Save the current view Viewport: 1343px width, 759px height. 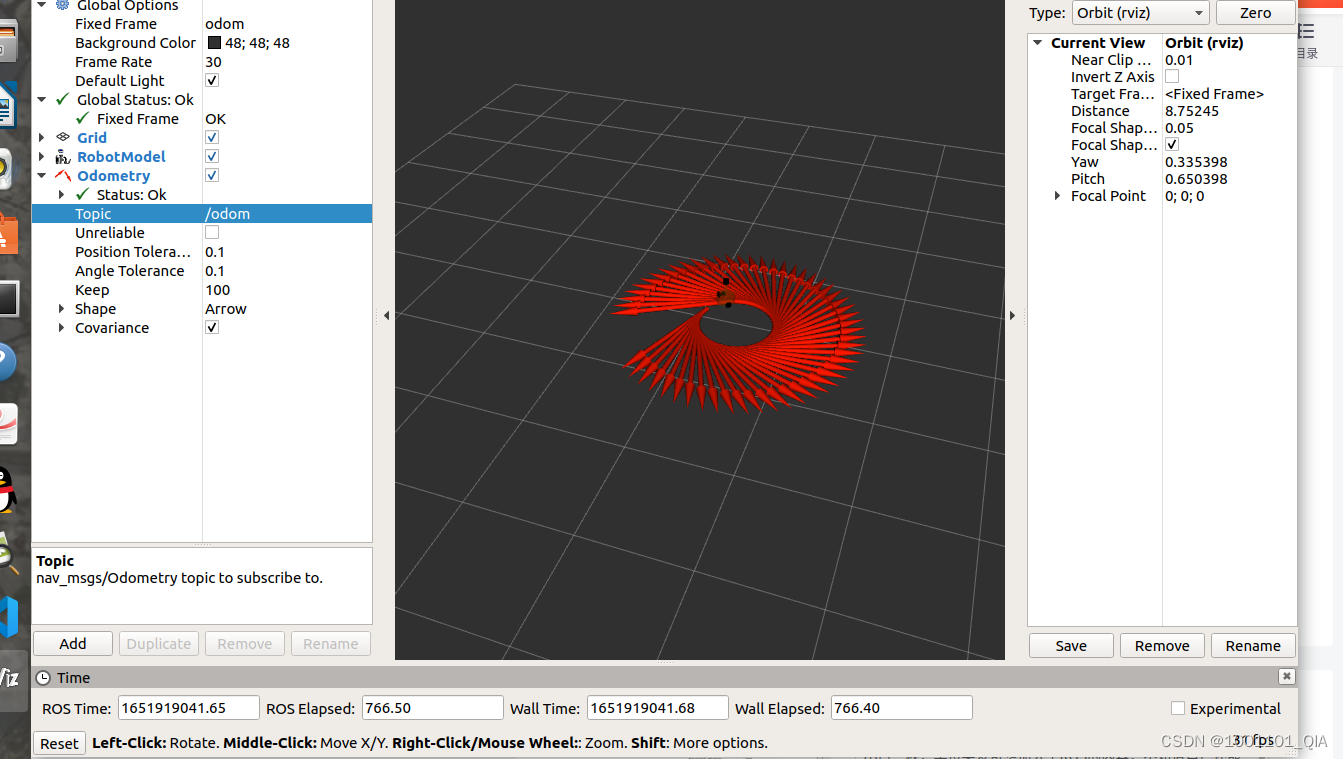(1071, 645)
